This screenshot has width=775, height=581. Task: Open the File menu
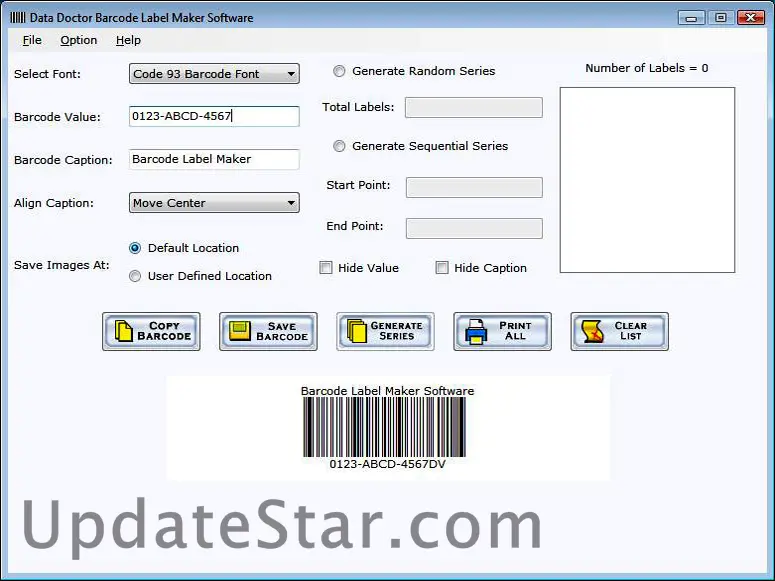click(x=32, y=40)
